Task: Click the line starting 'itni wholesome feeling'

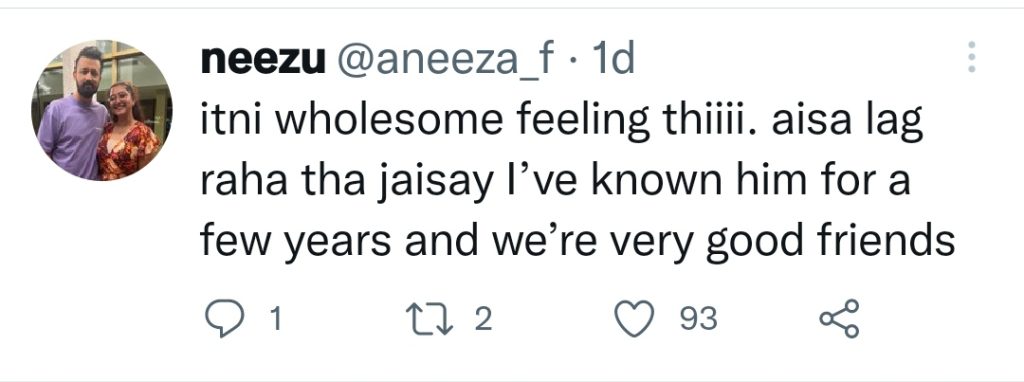Action: coord(561,122)
